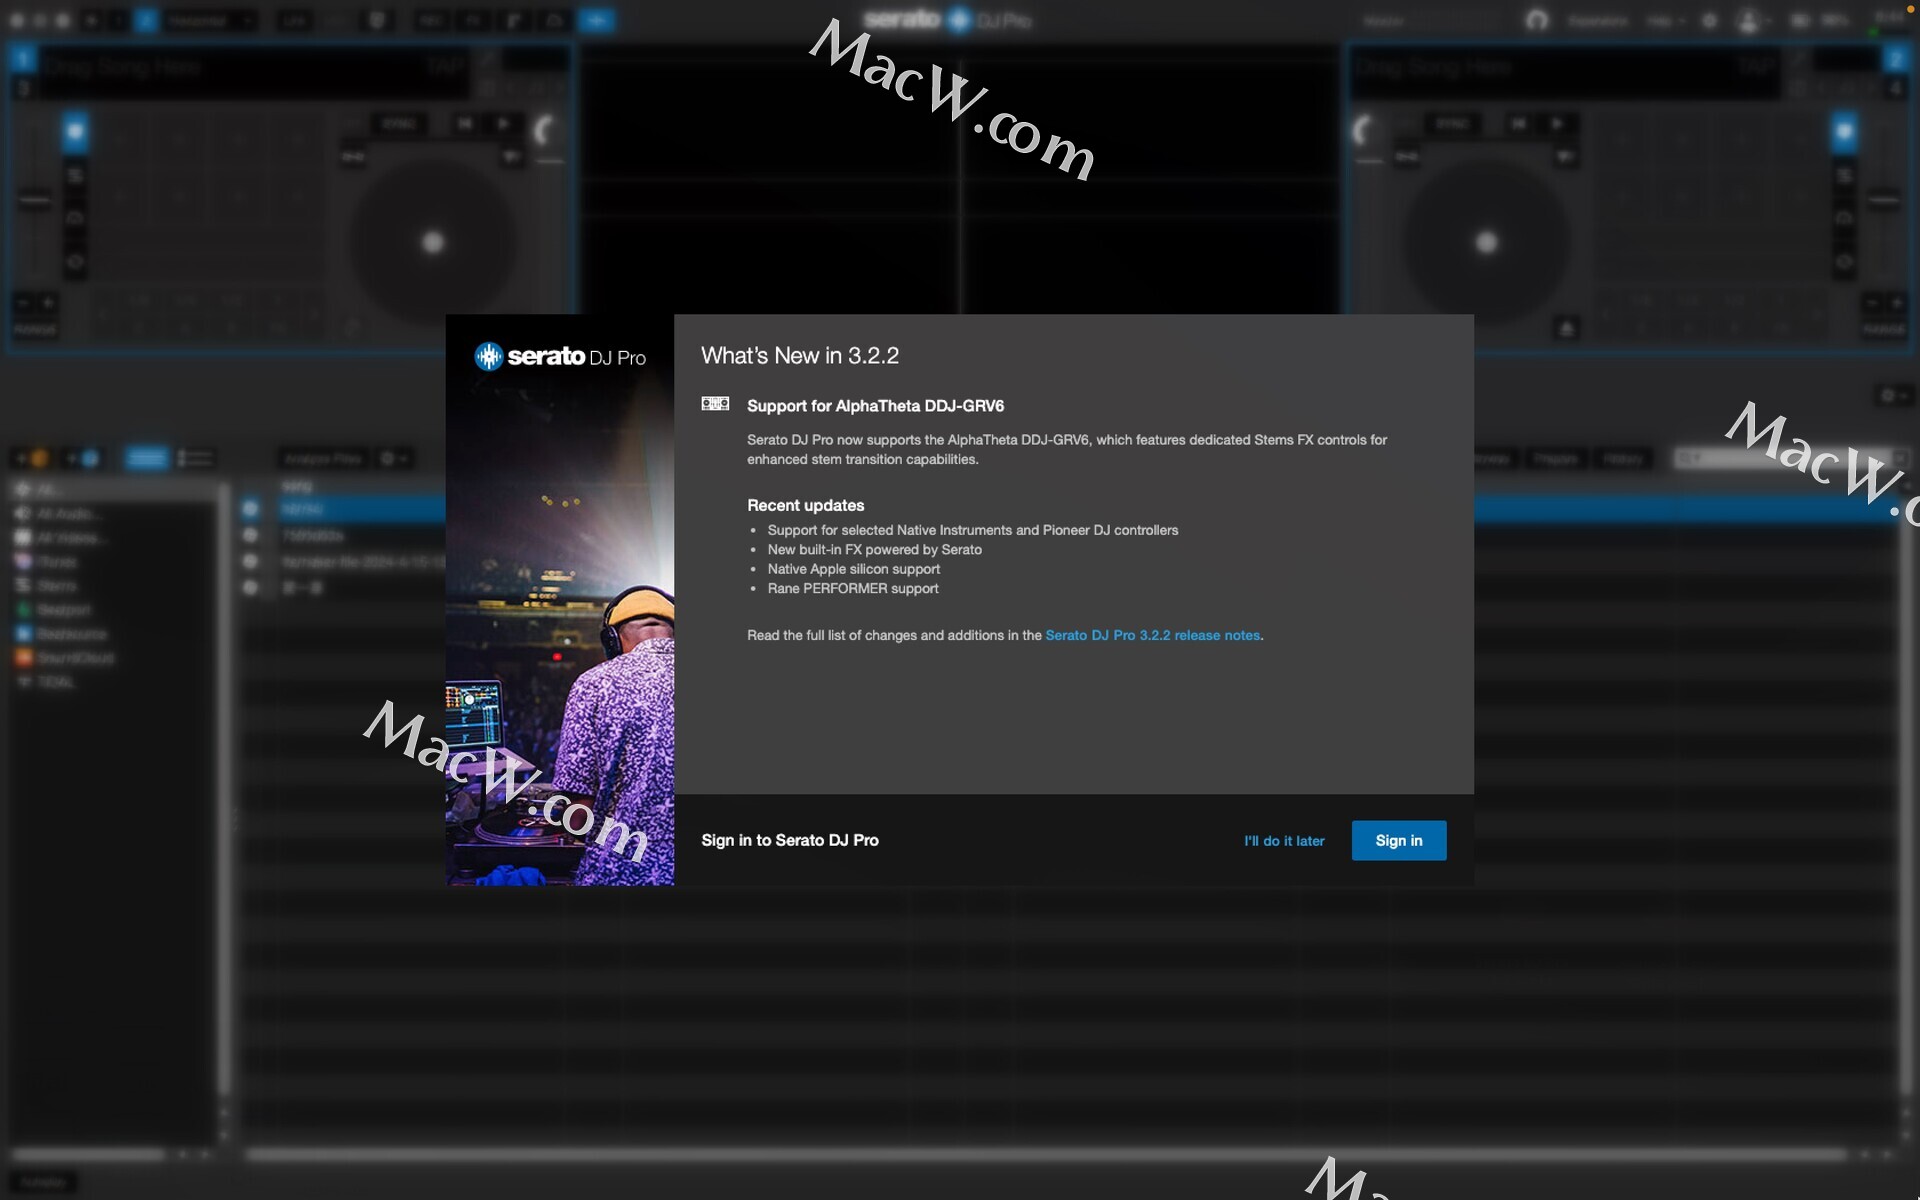Switch to alternate library list view icon

tap(195, 458)
